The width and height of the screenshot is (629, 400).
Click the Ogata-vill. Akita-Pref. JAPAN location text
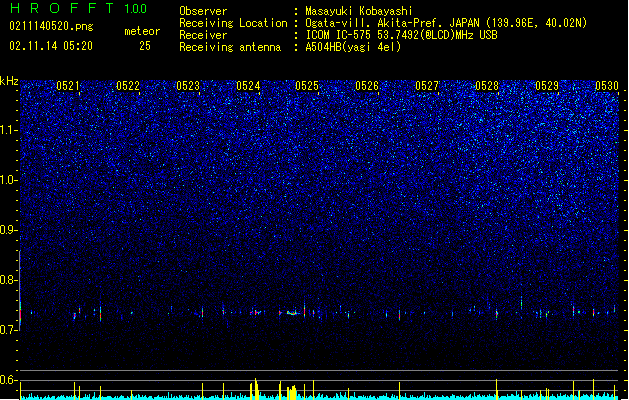(446, 23)
